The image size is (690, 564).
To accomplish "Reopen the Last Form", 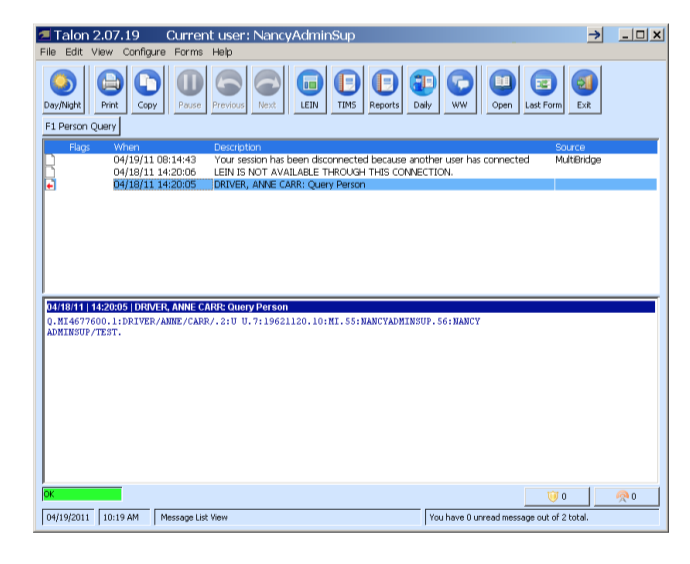I will click(543, 90).
